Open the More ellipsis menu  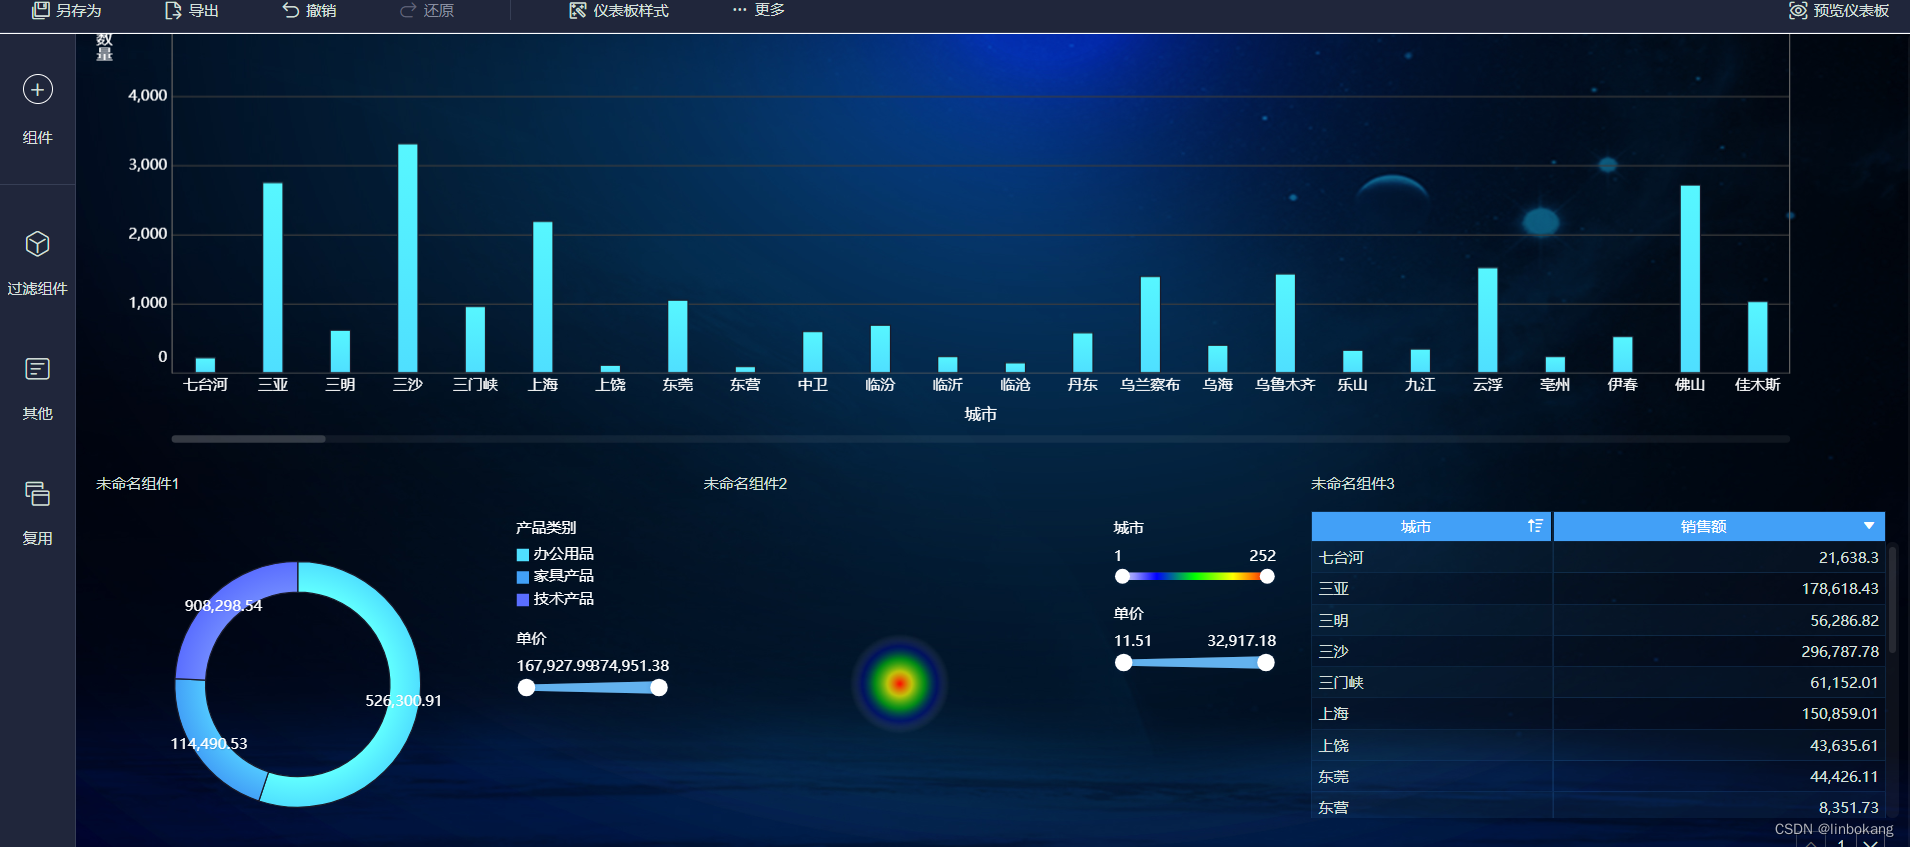[739, 10]
